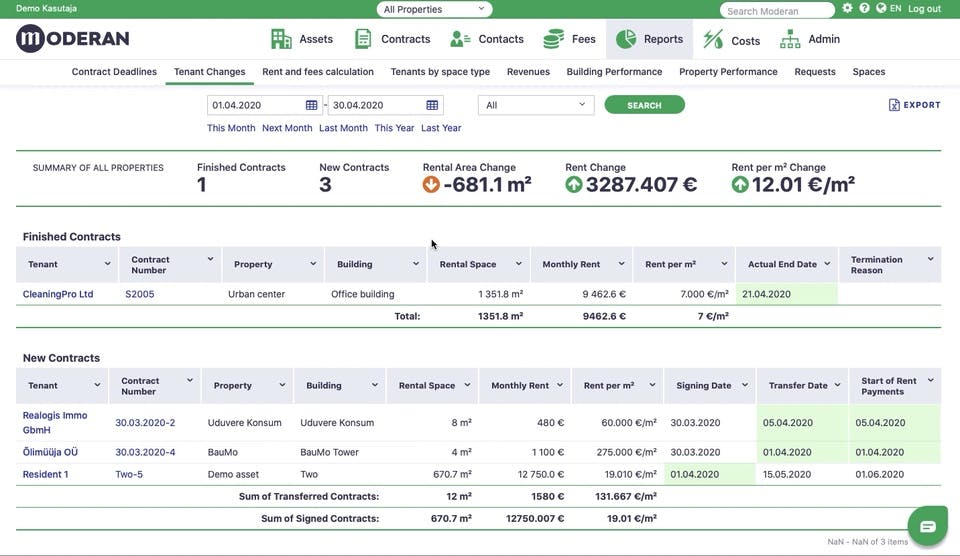Open tenant Ölimüüja OÜ
Screen dimensions: 960x556
pos(50,452)
